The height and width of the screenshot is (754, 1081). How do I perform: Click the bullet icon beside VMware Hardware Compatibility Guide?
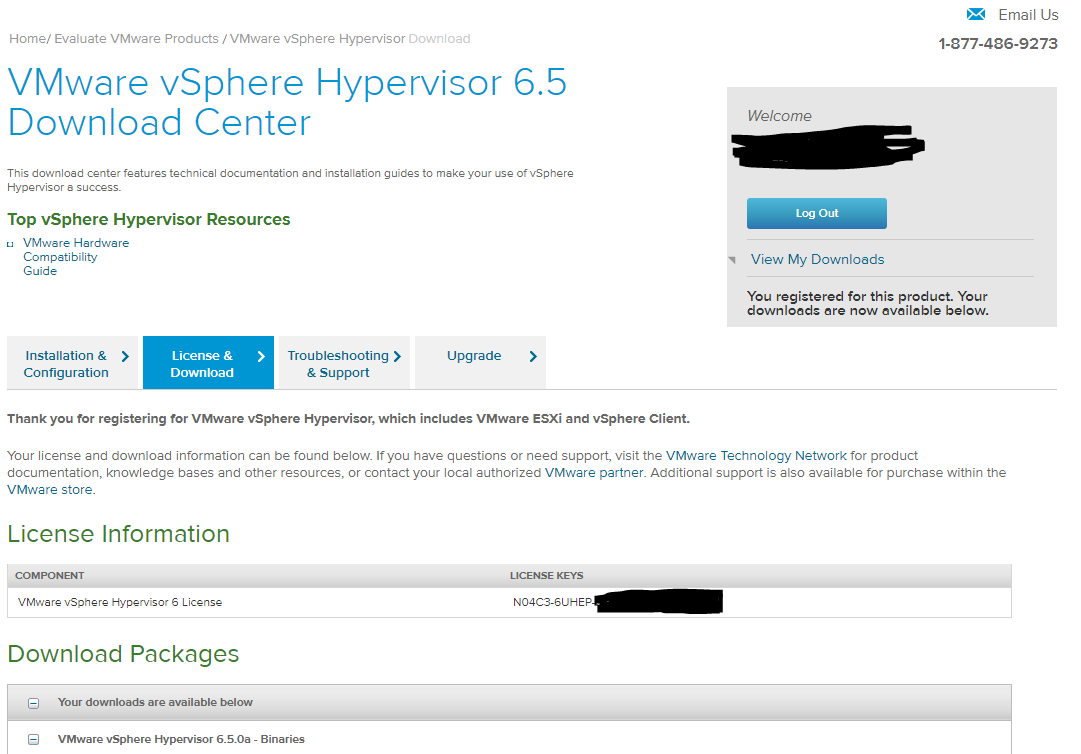point(10,244)
